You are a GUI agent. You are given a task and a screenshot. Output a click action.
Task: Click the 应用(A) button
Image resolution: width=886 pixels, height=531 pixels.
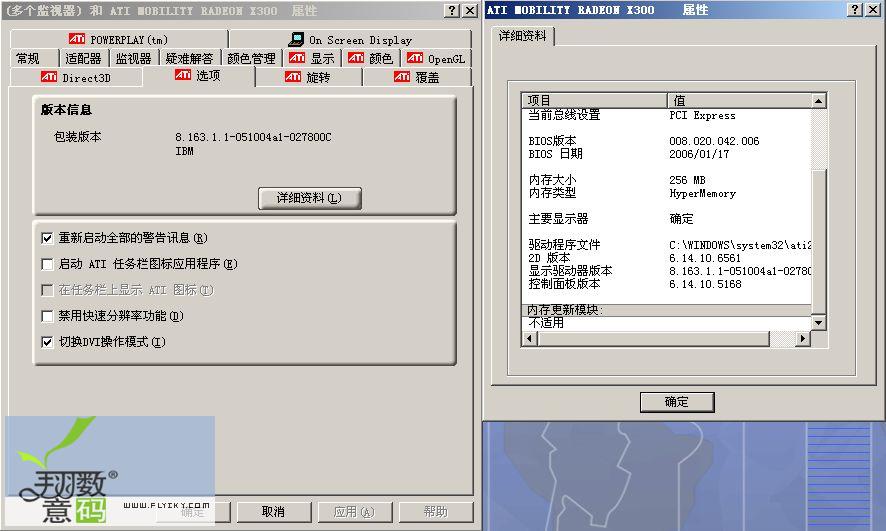tap(354, 512)
